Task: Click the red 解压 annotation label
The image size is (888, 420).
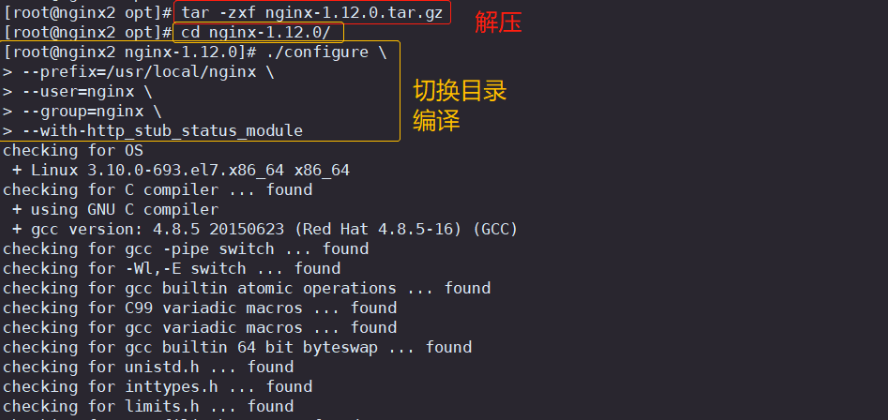Action: pos(498,23)
